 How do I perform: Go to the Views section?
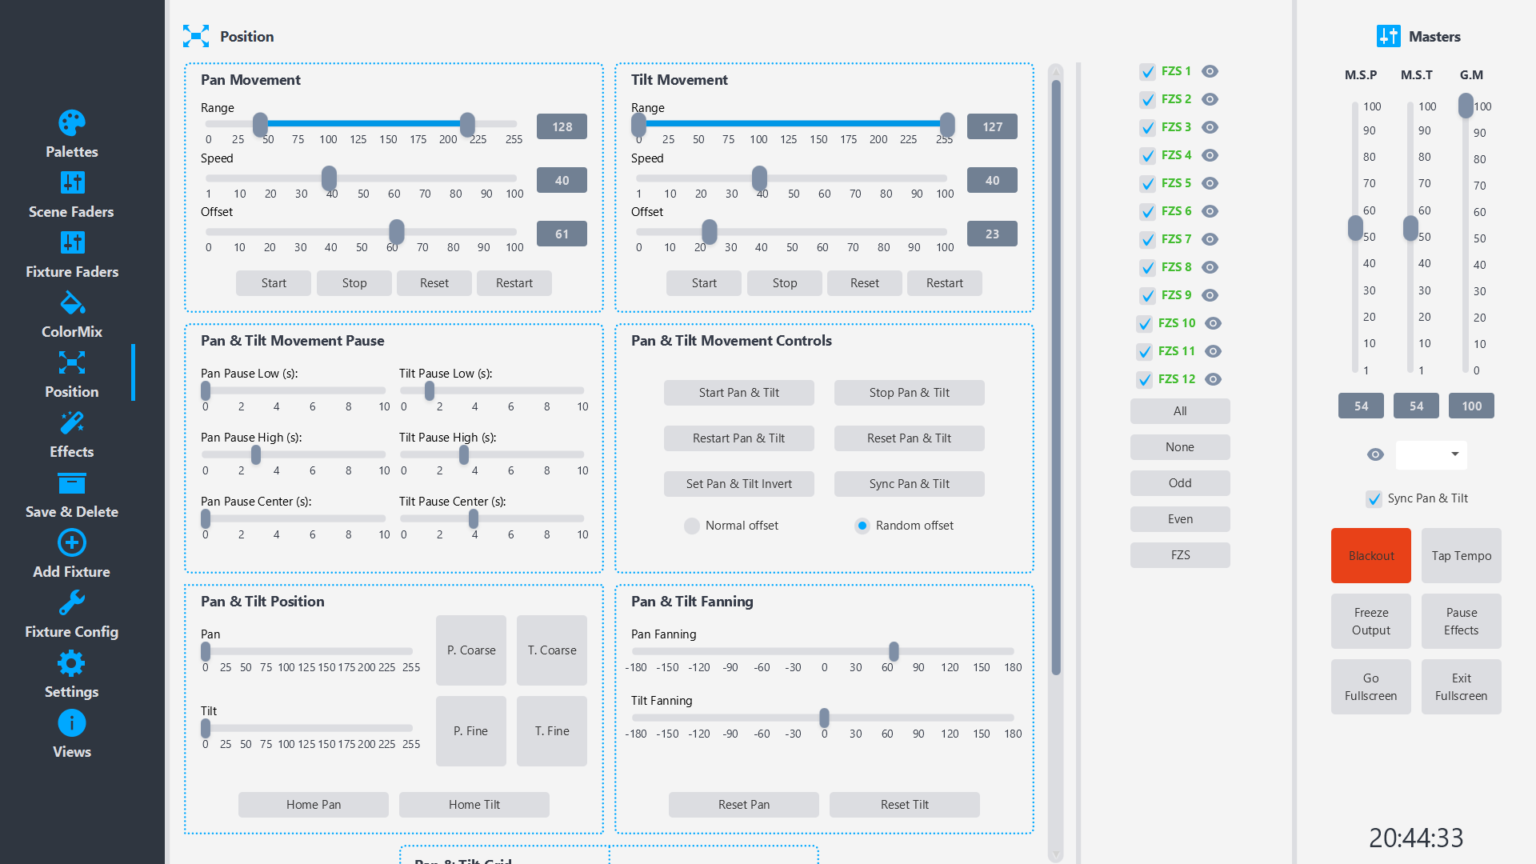tap(71, 723)
